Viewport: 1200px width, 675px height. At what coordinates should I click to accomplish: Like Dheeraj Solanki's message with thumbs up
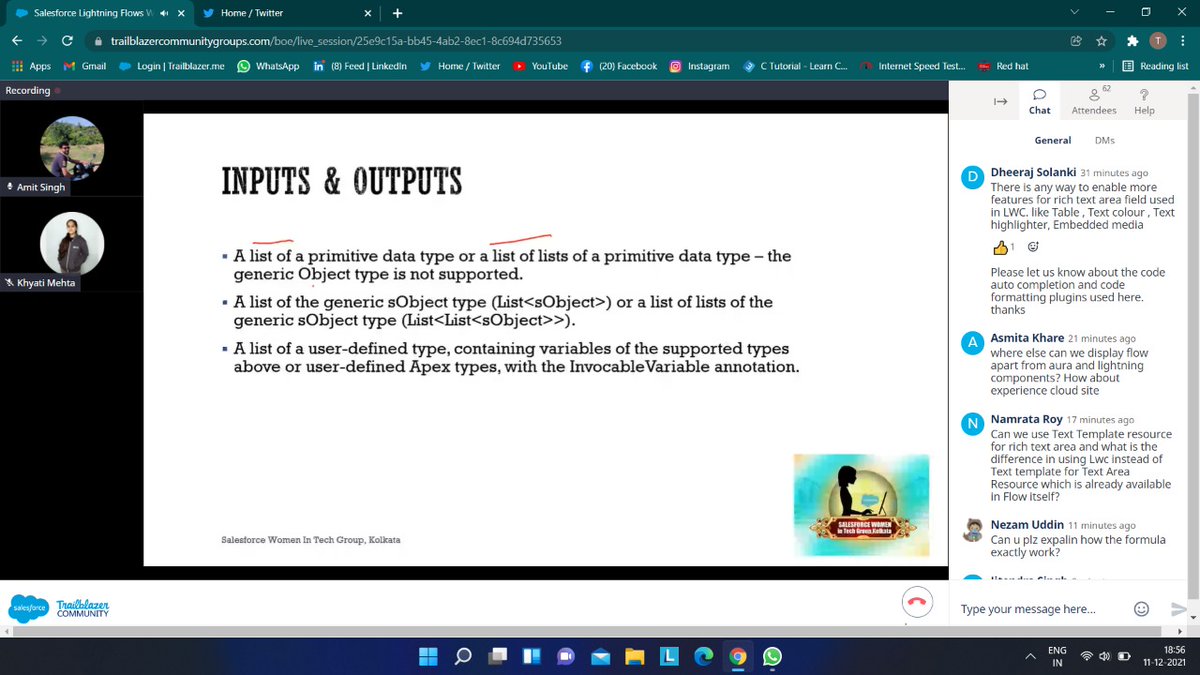coord(1000,247)
